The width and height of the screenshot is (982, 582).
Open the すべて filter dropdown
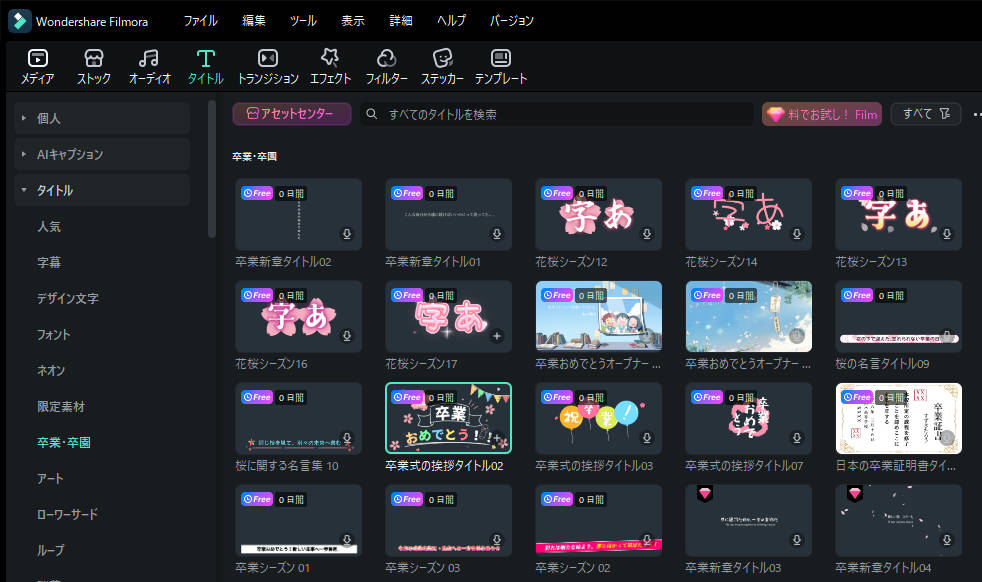[x=924, y=113]
